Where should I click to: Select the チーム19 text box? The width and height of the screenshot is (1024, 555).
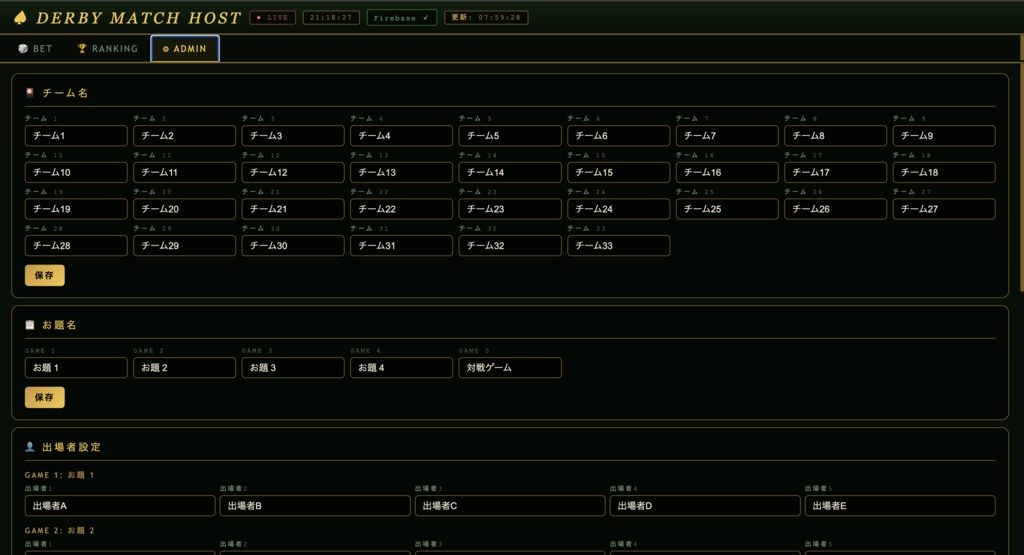point(76,209)
